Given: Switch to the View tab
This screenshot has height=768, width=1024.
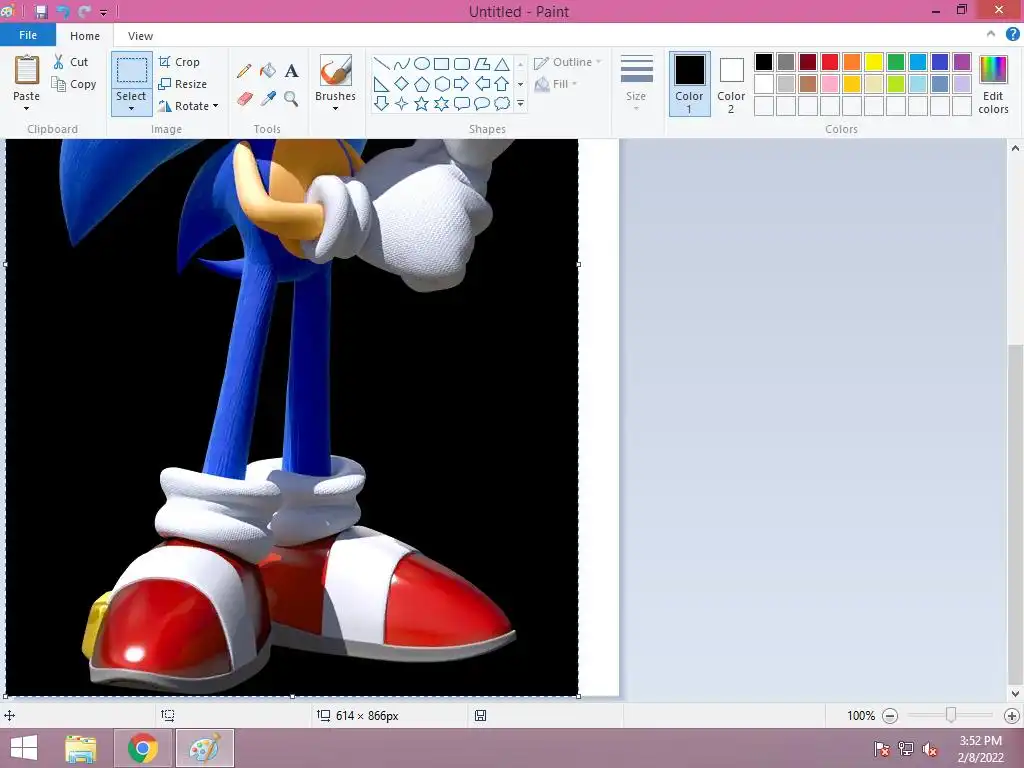Looking at the screenshot, I should pos(140,36).
